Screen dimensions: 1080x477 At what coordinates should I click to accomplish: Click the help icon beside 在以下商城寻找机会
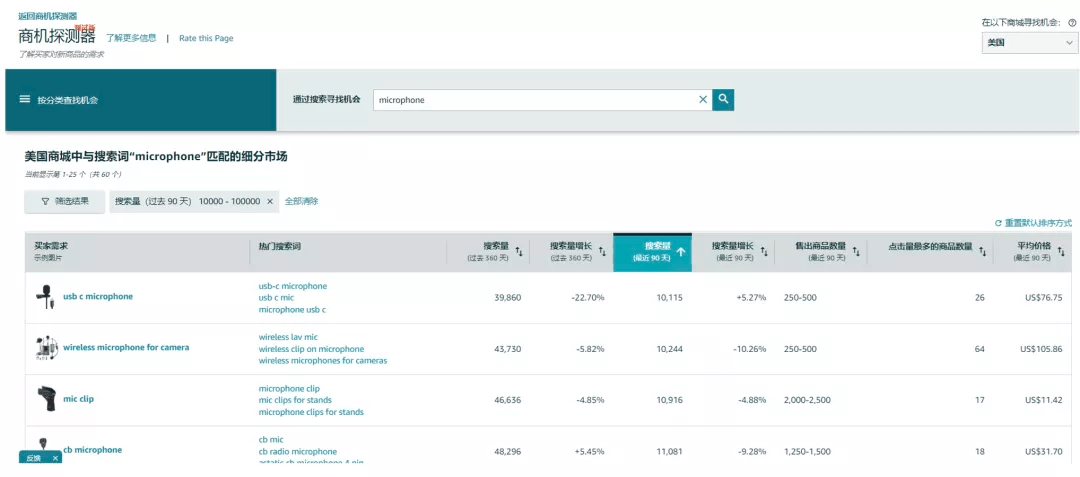(1072, 22)
